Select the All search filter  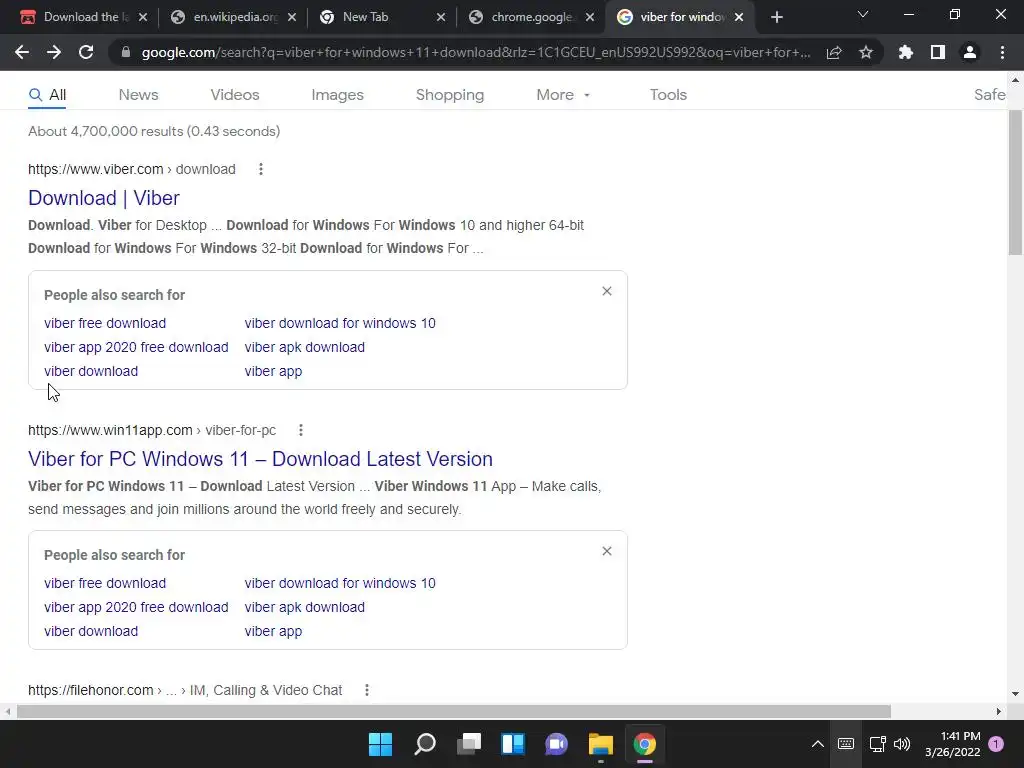click(x=48, y=95)
